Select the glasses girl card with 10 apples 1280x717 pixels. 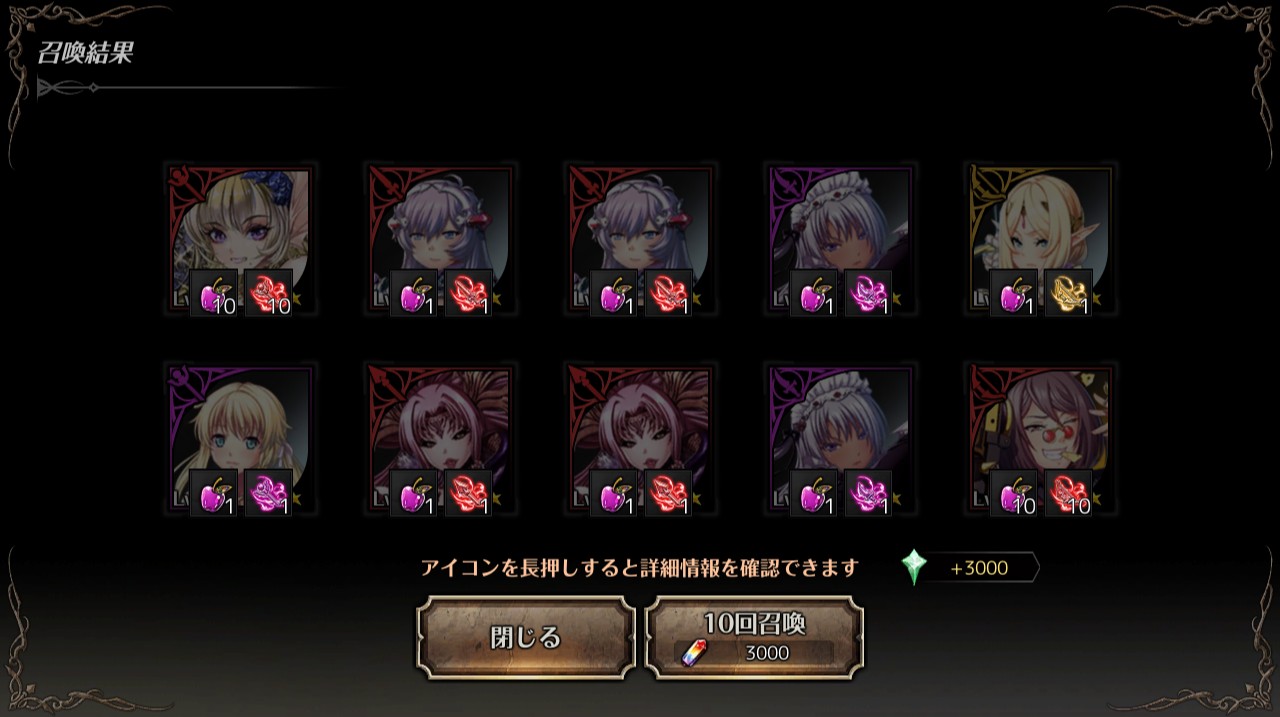tap(1040, 440)
